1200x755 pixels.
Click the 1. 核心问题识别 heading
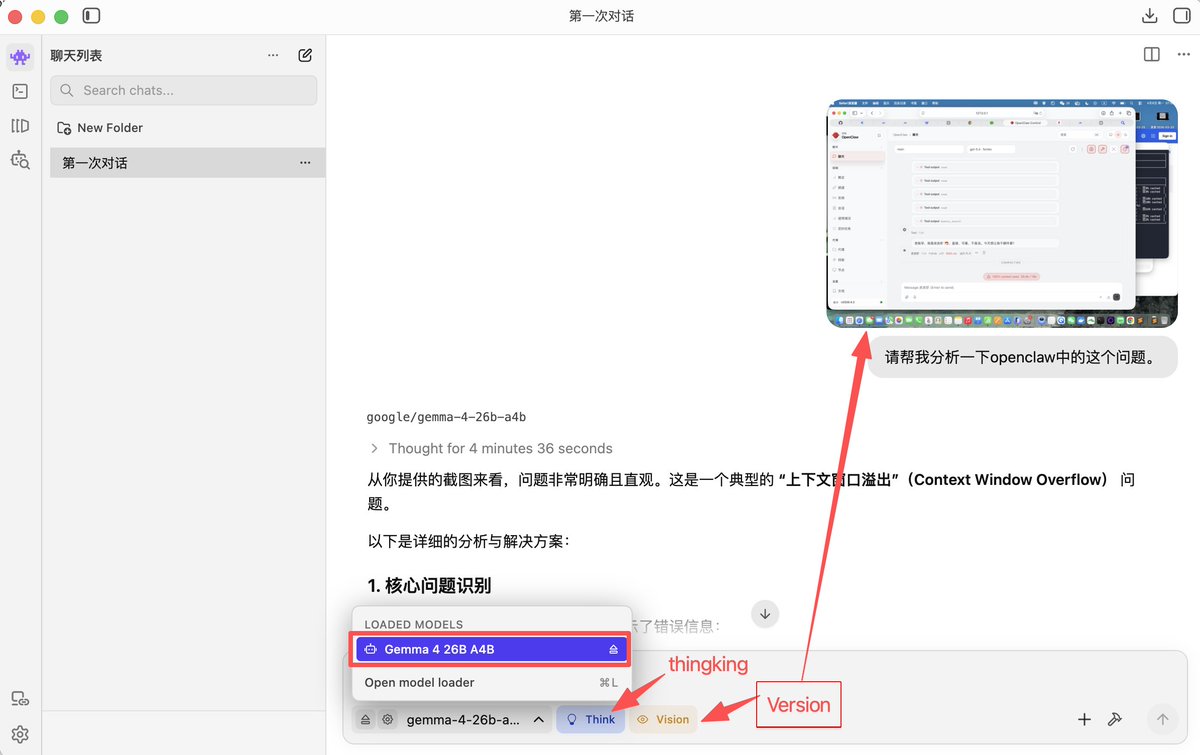tap(429, 586)
